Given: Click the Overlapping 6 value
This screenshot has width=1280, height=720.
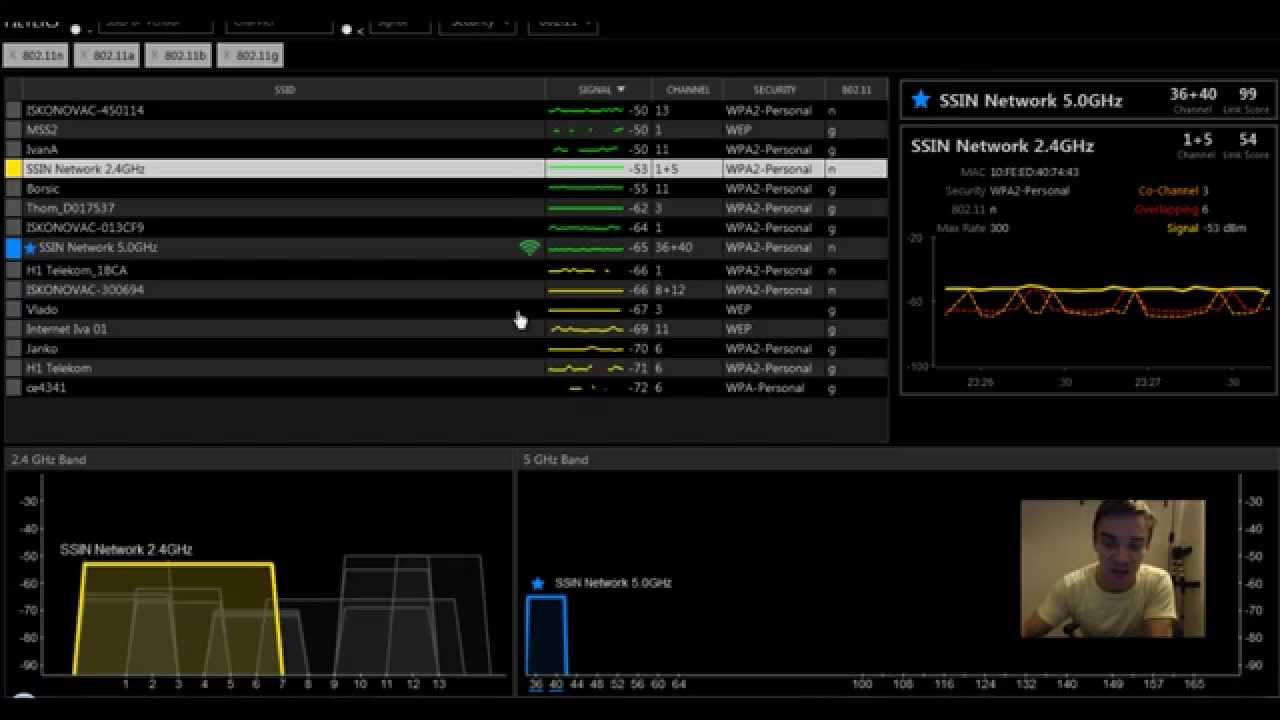Looking at the screenshot, I should pyautogui.click(x=1205, y=210).
